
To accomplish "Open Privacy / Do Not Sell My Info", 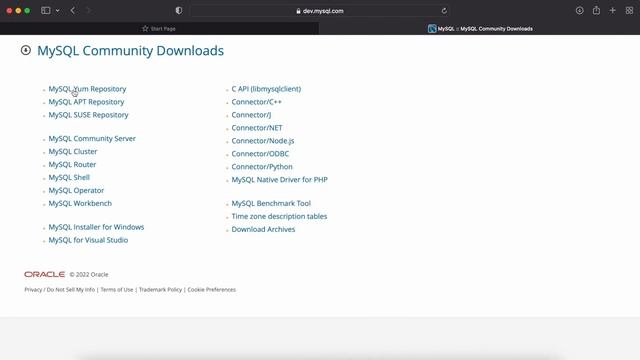I will coord(60,290).
